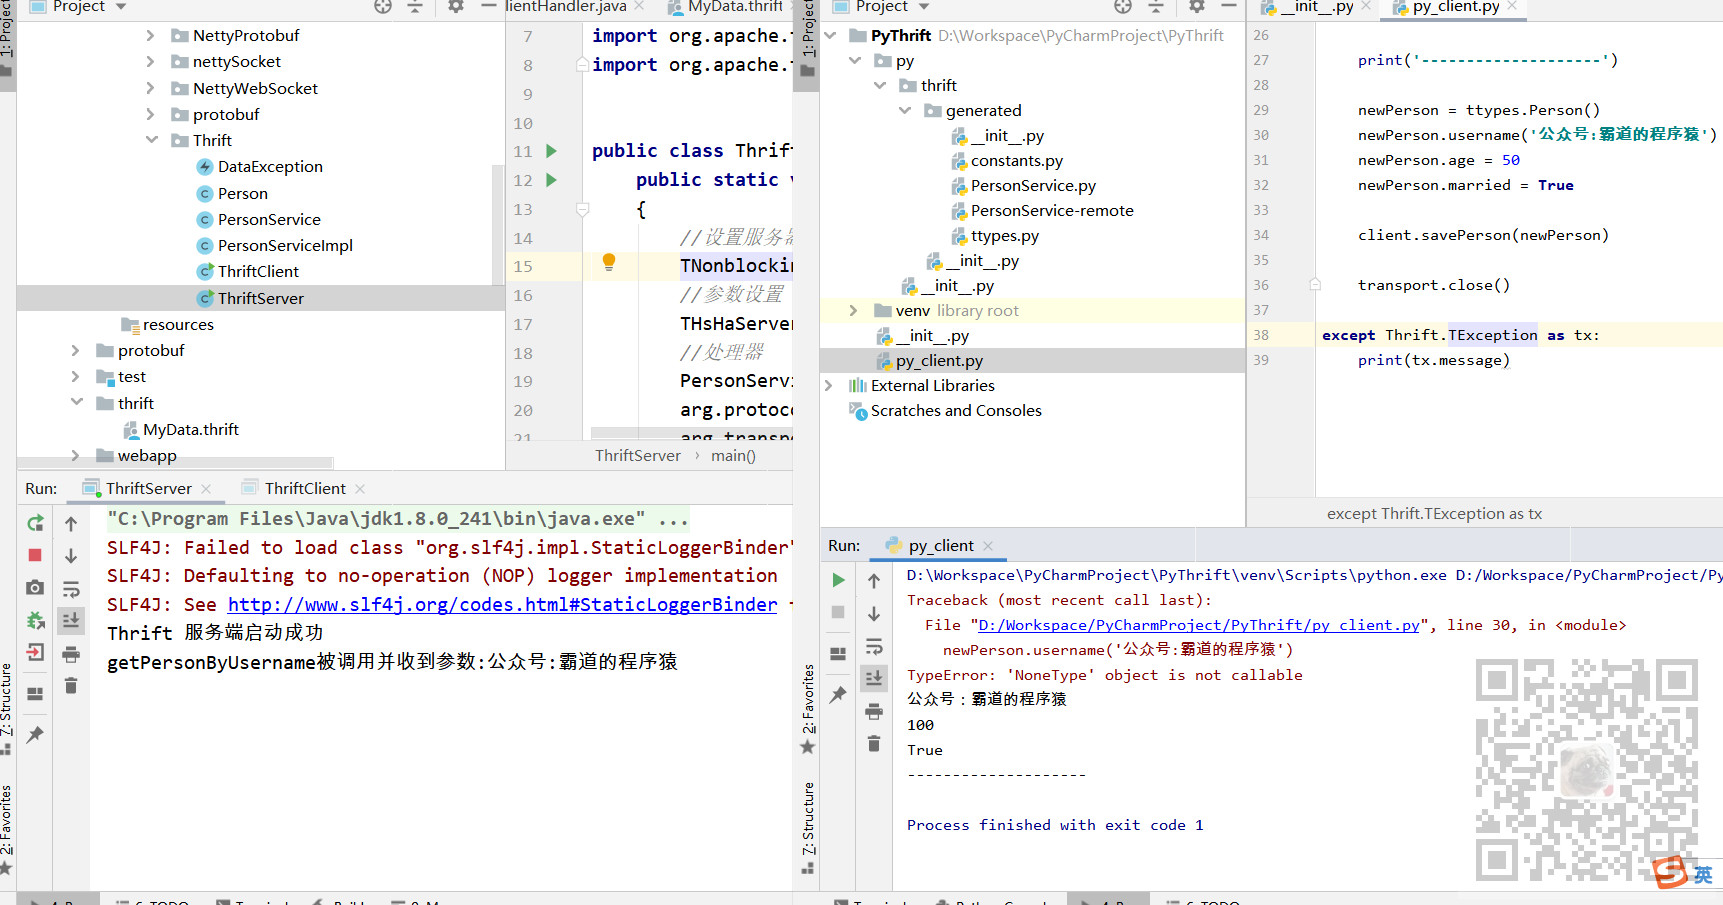Click the Sogou input method icon
Image resolution: width=1723 pixels, height=905 pixels.
click(1670, 872)
